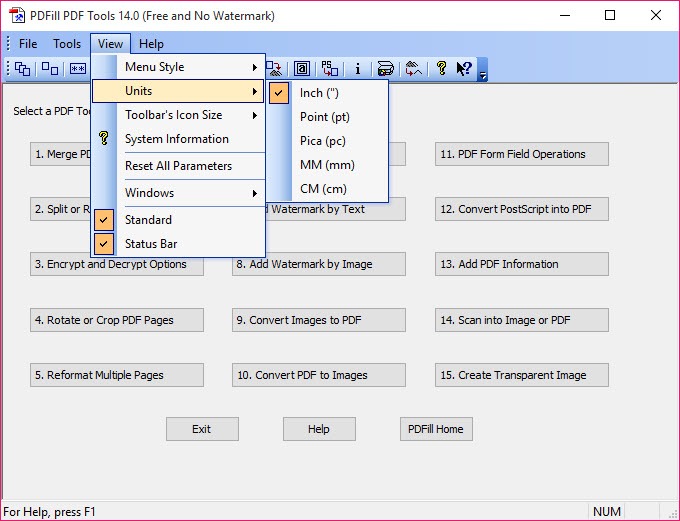Click 5. Reformat Multiple Pages

117,375
